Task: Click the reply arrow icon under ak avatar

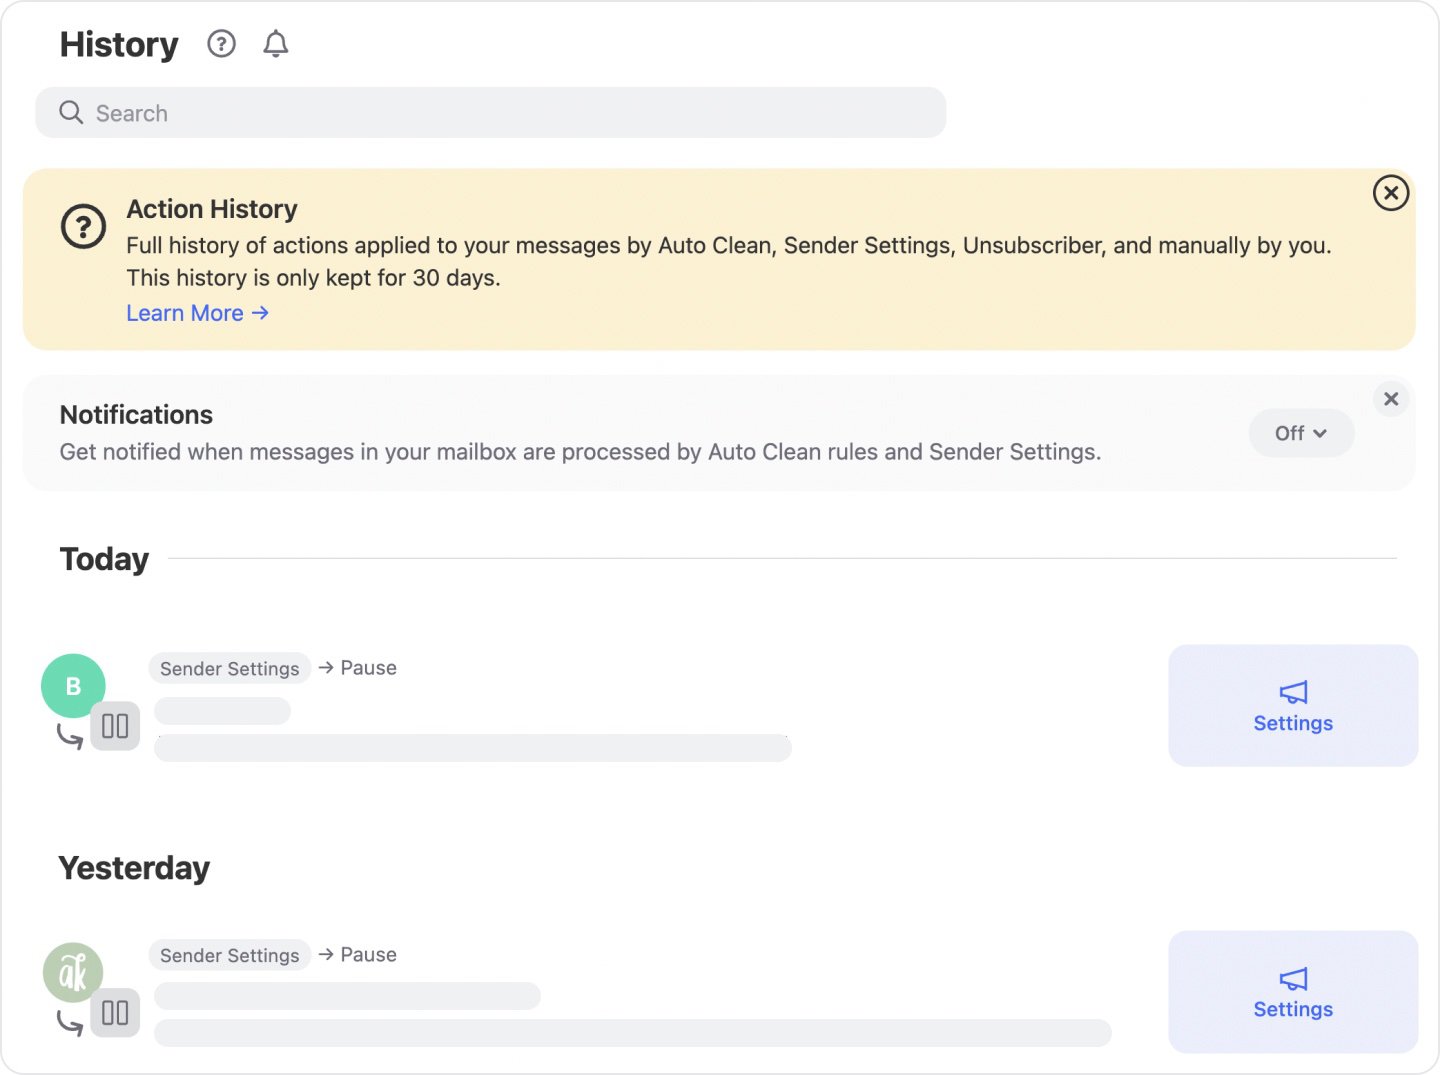Action: point(69,1023)
